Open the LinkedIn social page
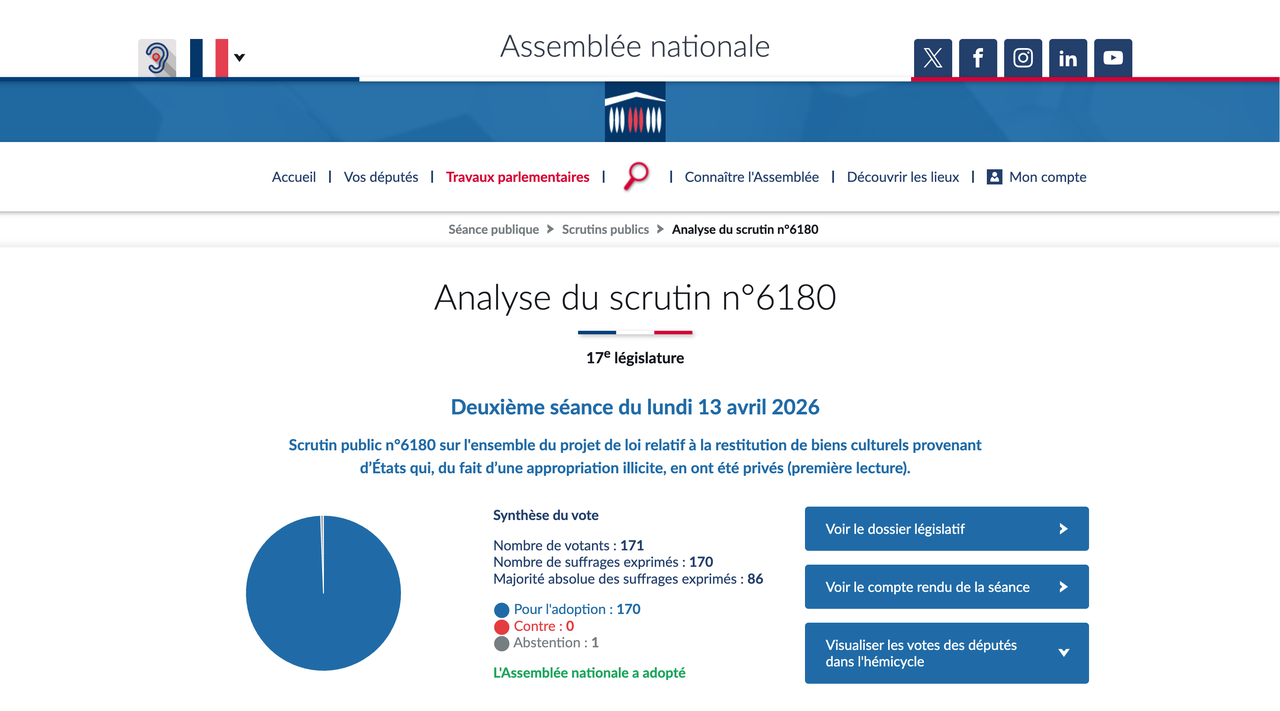The width and height of the screenshot is (1280, 711). click(x=1068, y=58)
